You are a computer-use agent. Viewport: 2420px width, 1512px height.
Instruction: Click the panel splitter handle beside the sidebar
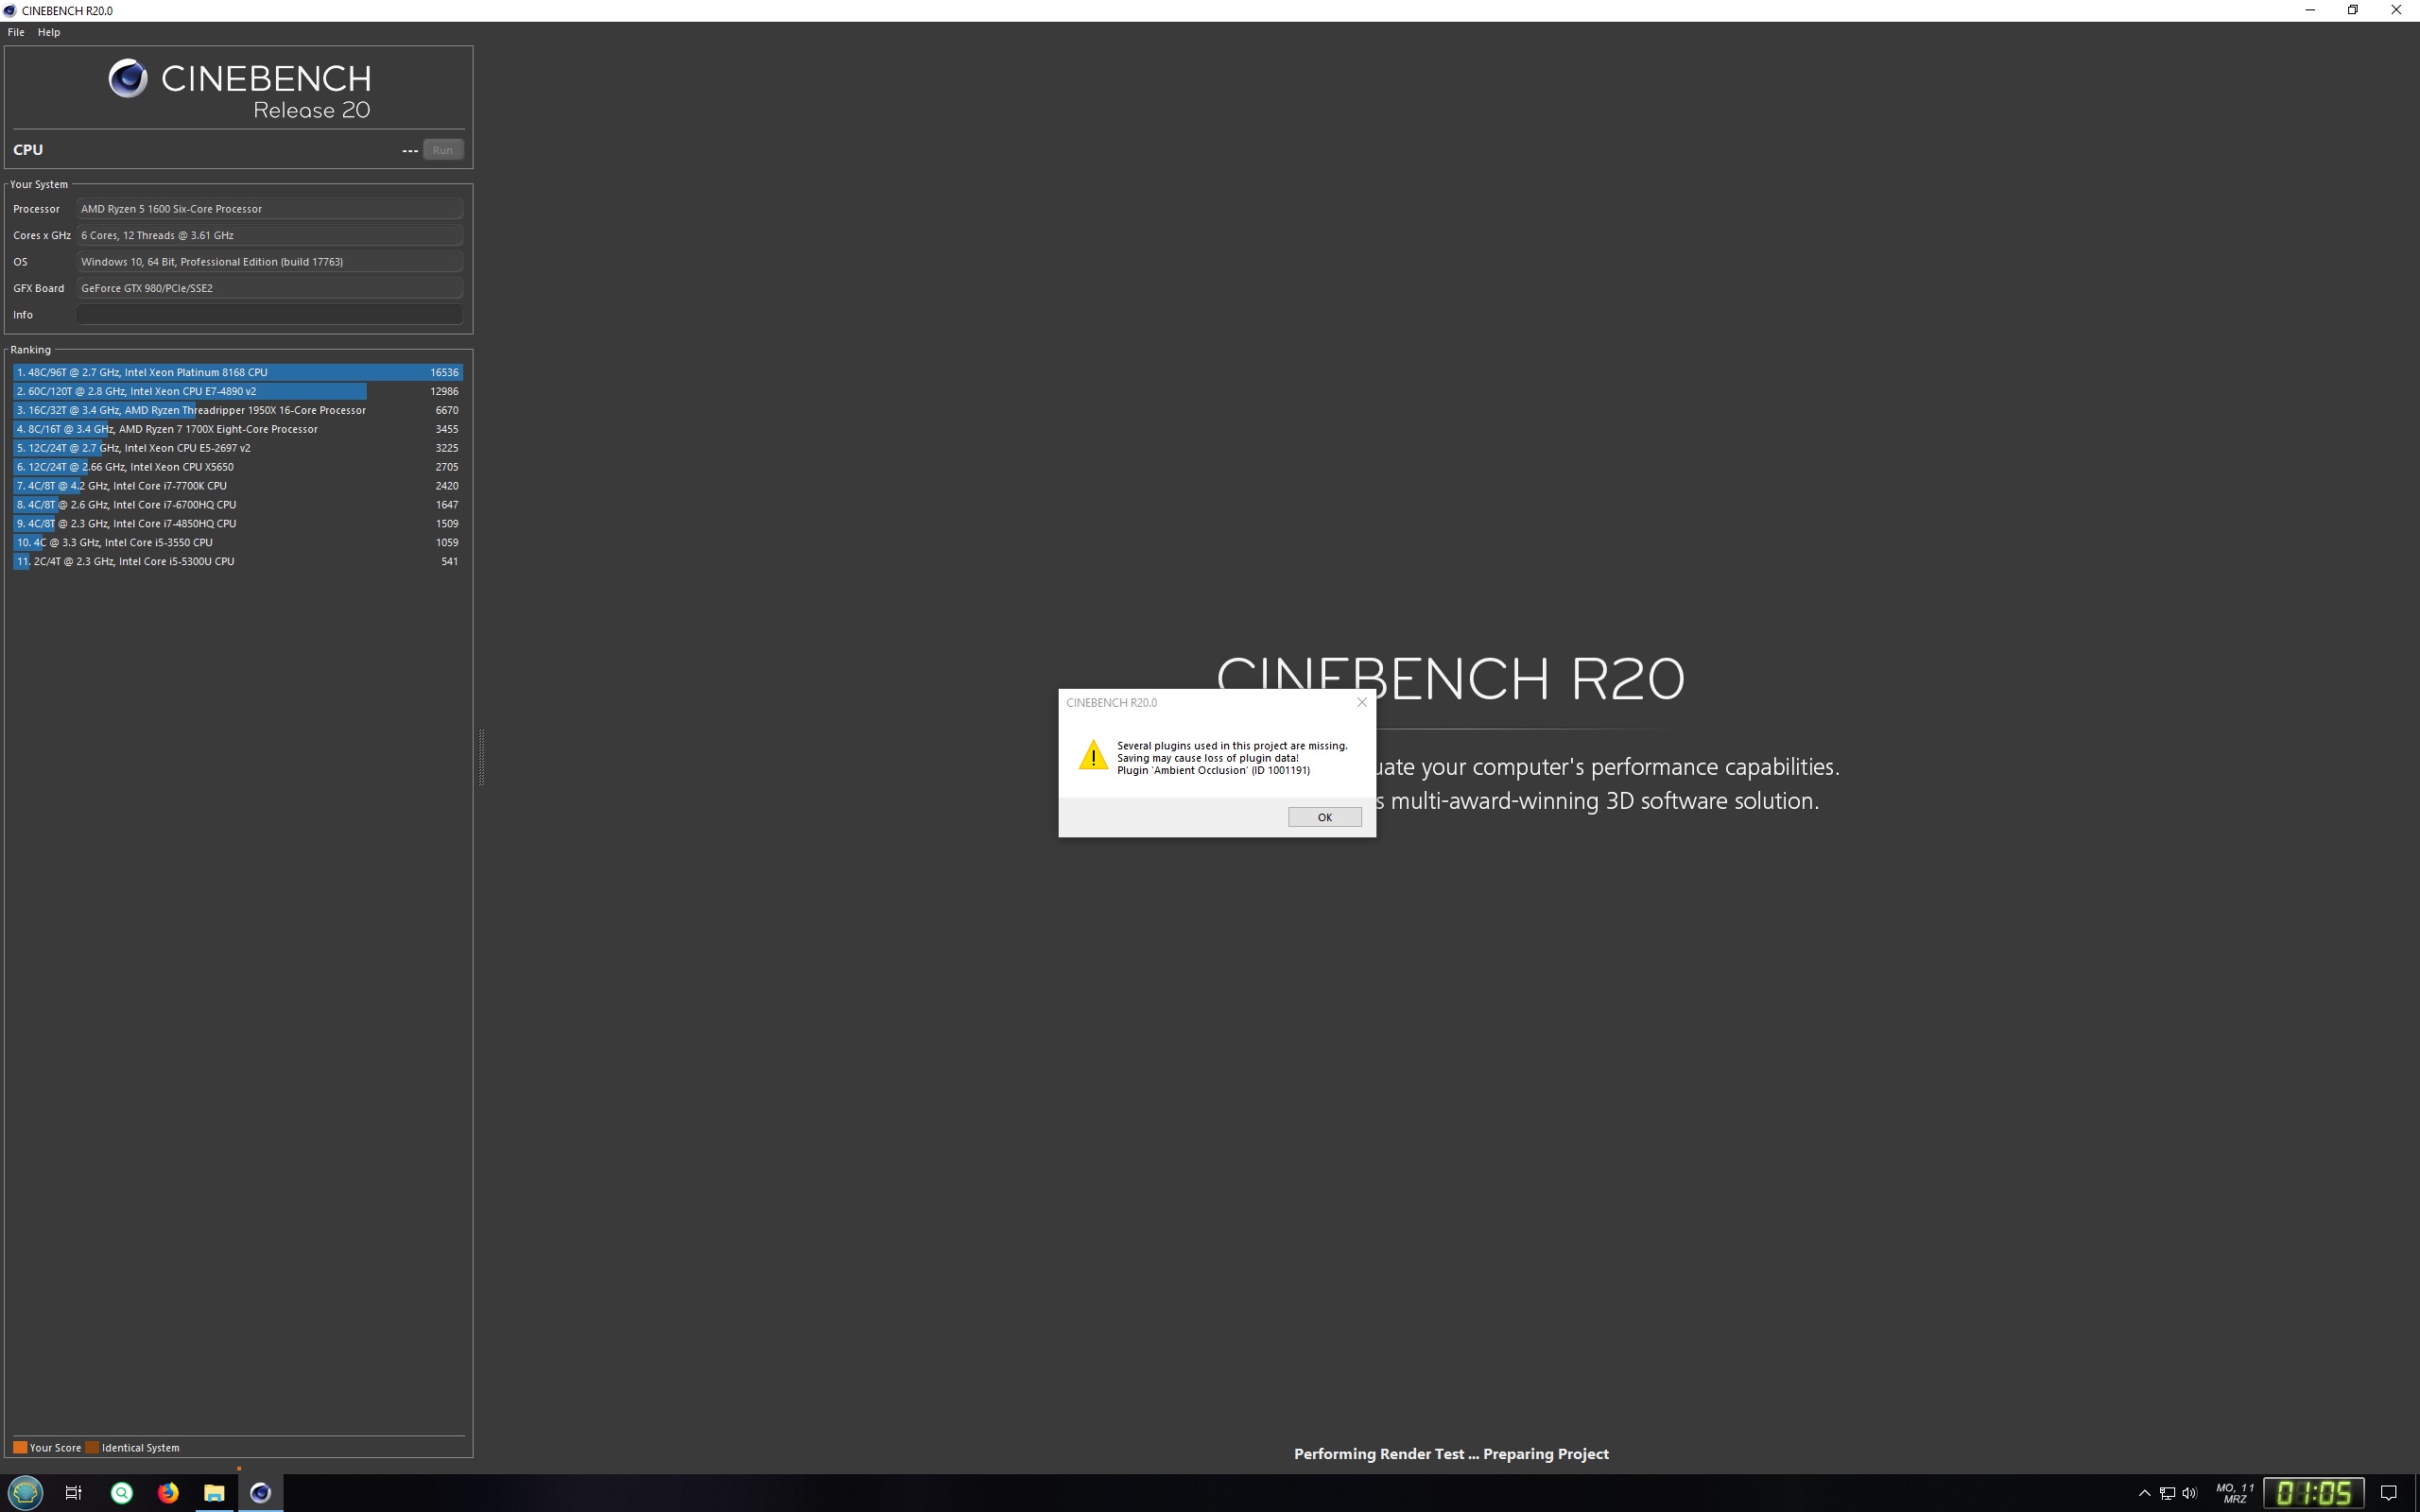click(481, 757)
